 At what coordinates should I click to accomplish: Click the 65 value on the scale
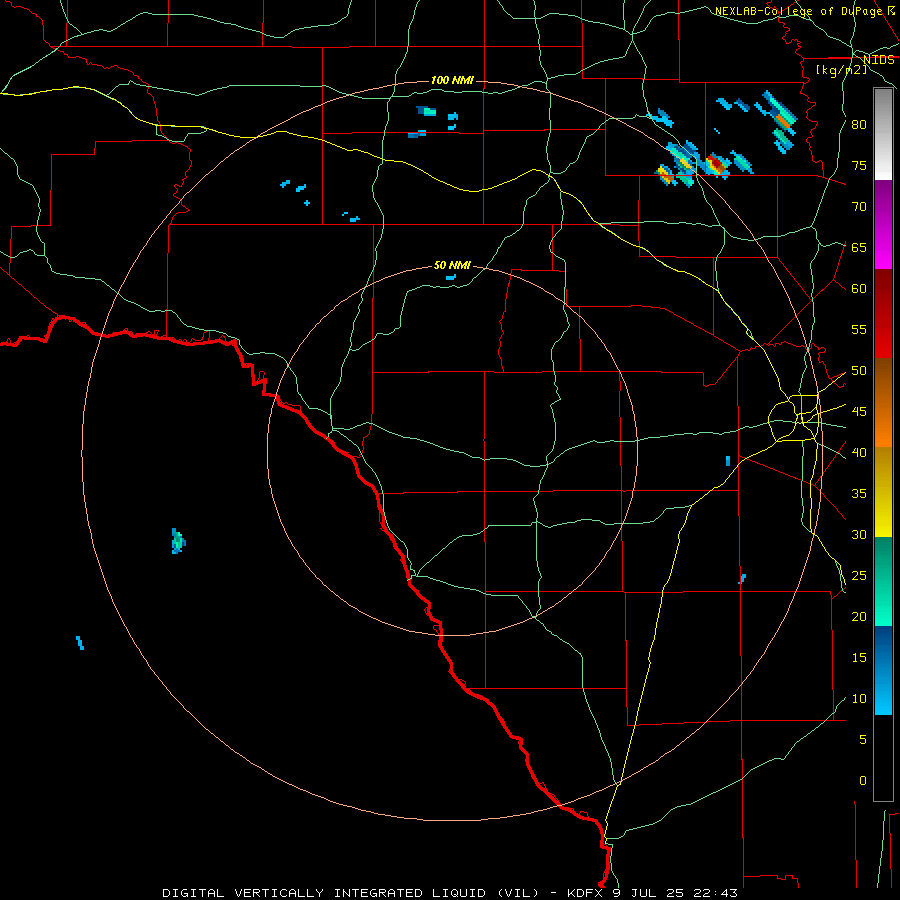pos(859,247)
